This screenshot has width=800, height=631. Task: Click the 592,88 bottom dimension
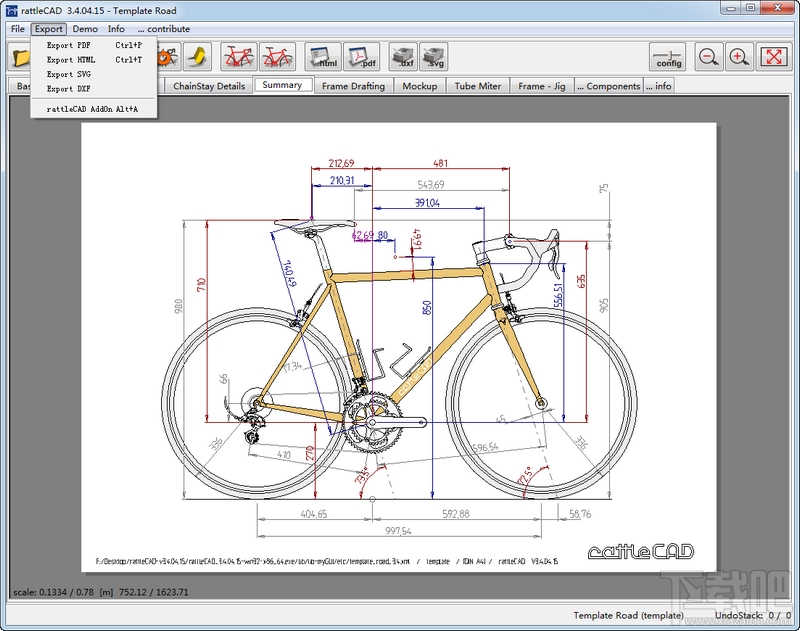coord(456,514)
